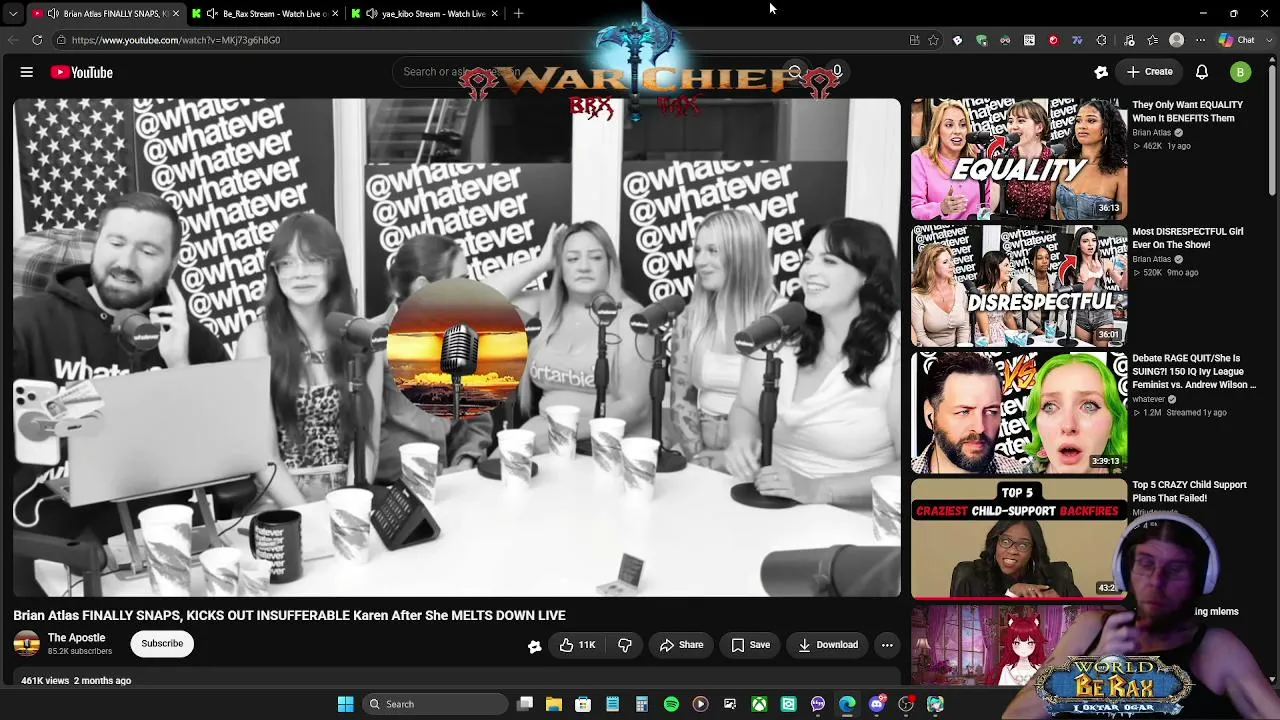This screenshot has height=720, width=1280.
Task: Go to the YouTube home logo
Action: [82, 72]
